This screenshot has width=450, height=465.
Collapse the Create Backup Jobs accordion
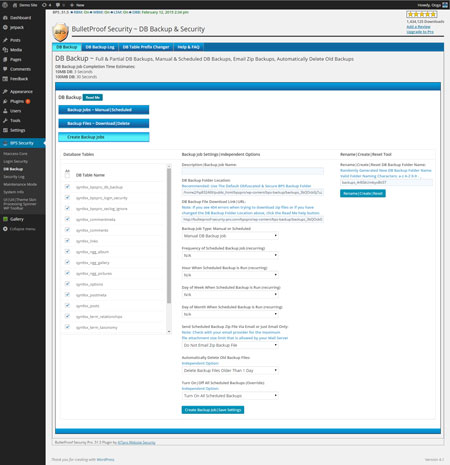pyautogui.click(x=104, y=137)
